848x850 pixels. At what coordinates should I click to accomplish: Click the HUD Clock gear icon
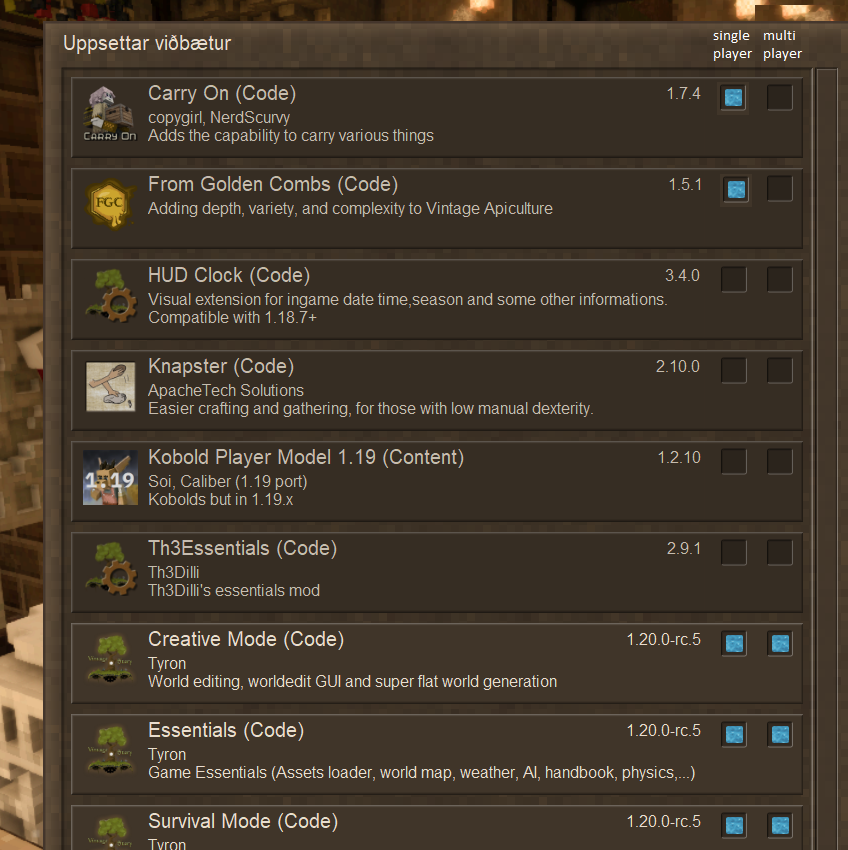pyautogui.click(x=110, y=297)
